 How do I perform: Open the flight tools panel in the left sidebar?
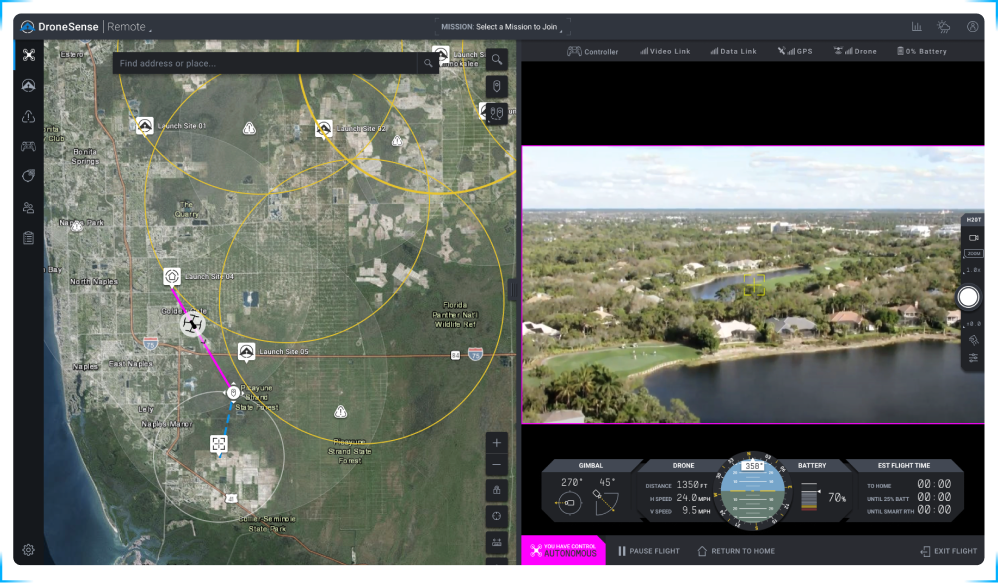coord(28,54)
